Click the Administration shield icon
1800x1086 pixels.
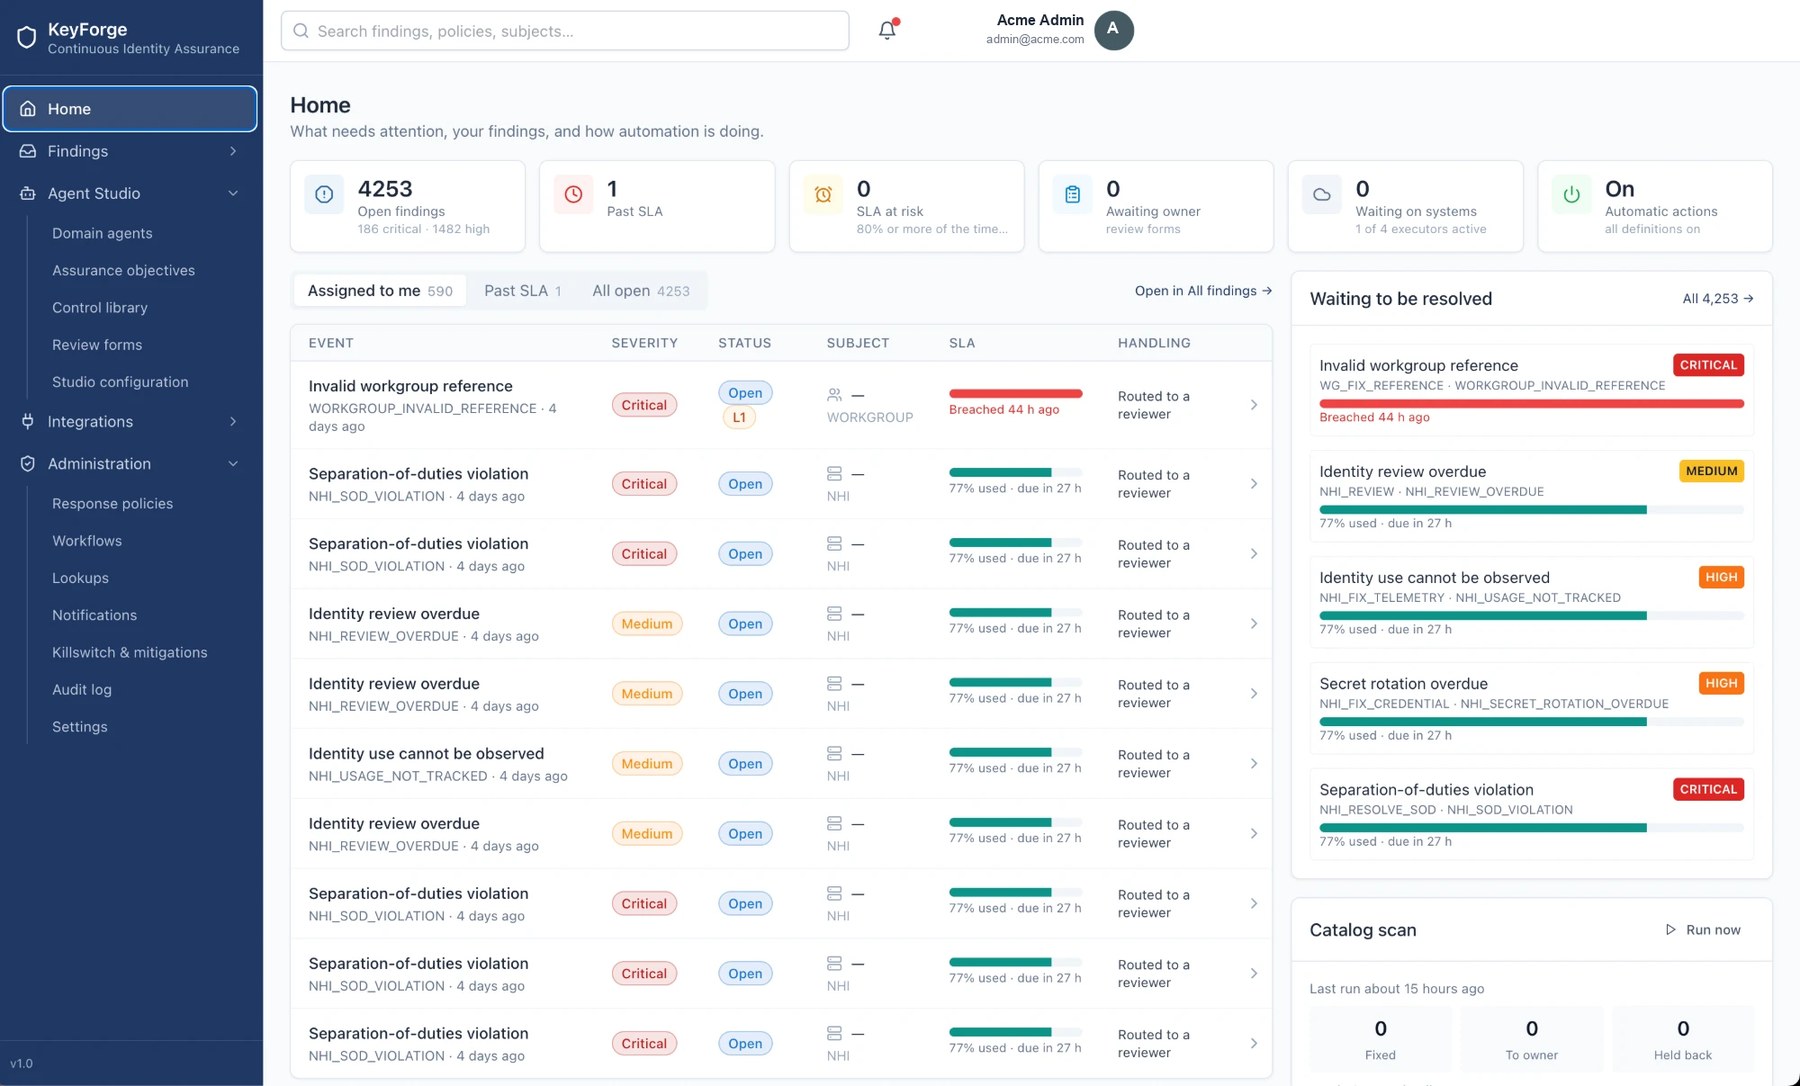click(x=28, y=463)
